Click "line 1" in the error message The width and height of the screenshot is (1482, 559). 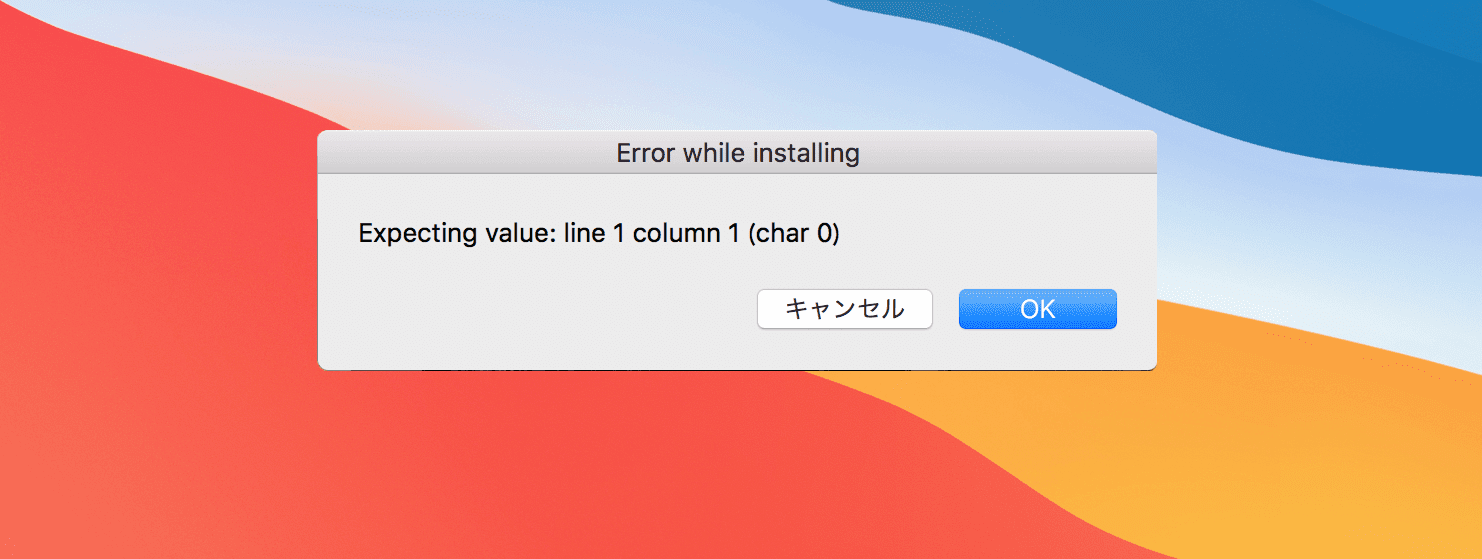click(591, 234)
